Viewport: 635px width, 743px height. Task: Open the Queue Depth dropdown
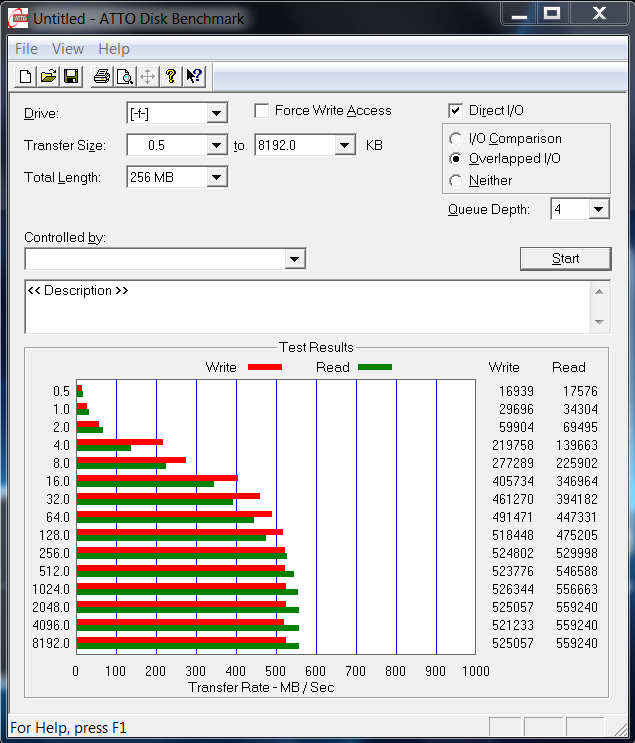click(x=598, y=209)
